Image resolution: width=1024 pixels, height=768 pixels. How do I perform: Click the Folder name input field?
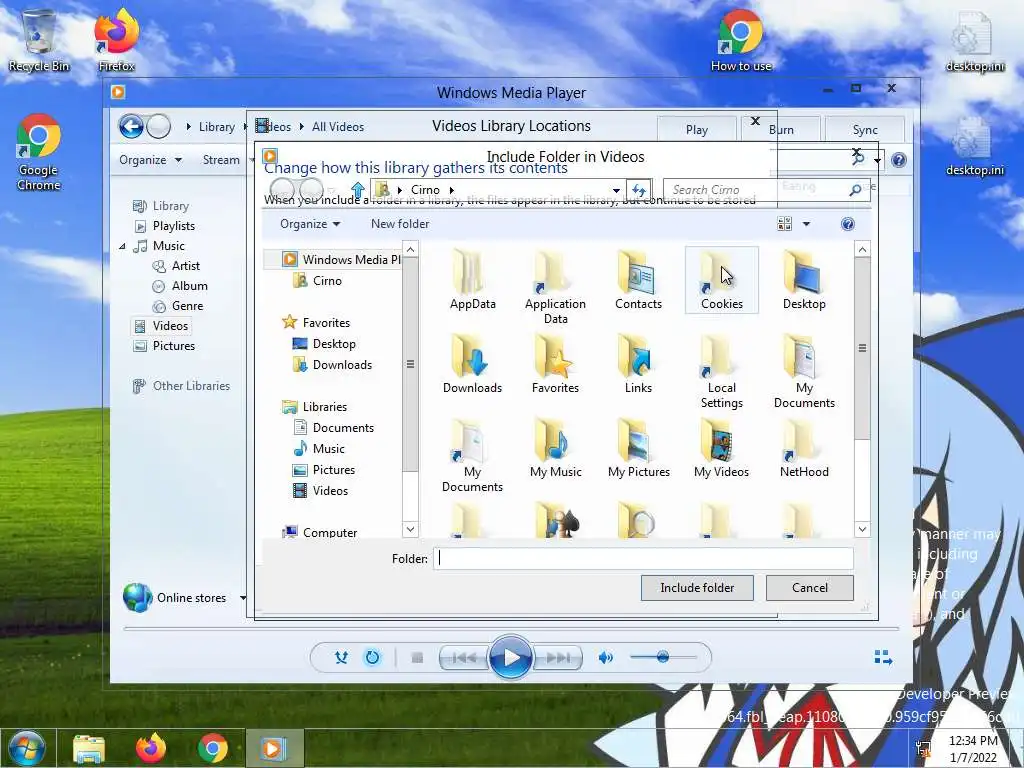643,558
